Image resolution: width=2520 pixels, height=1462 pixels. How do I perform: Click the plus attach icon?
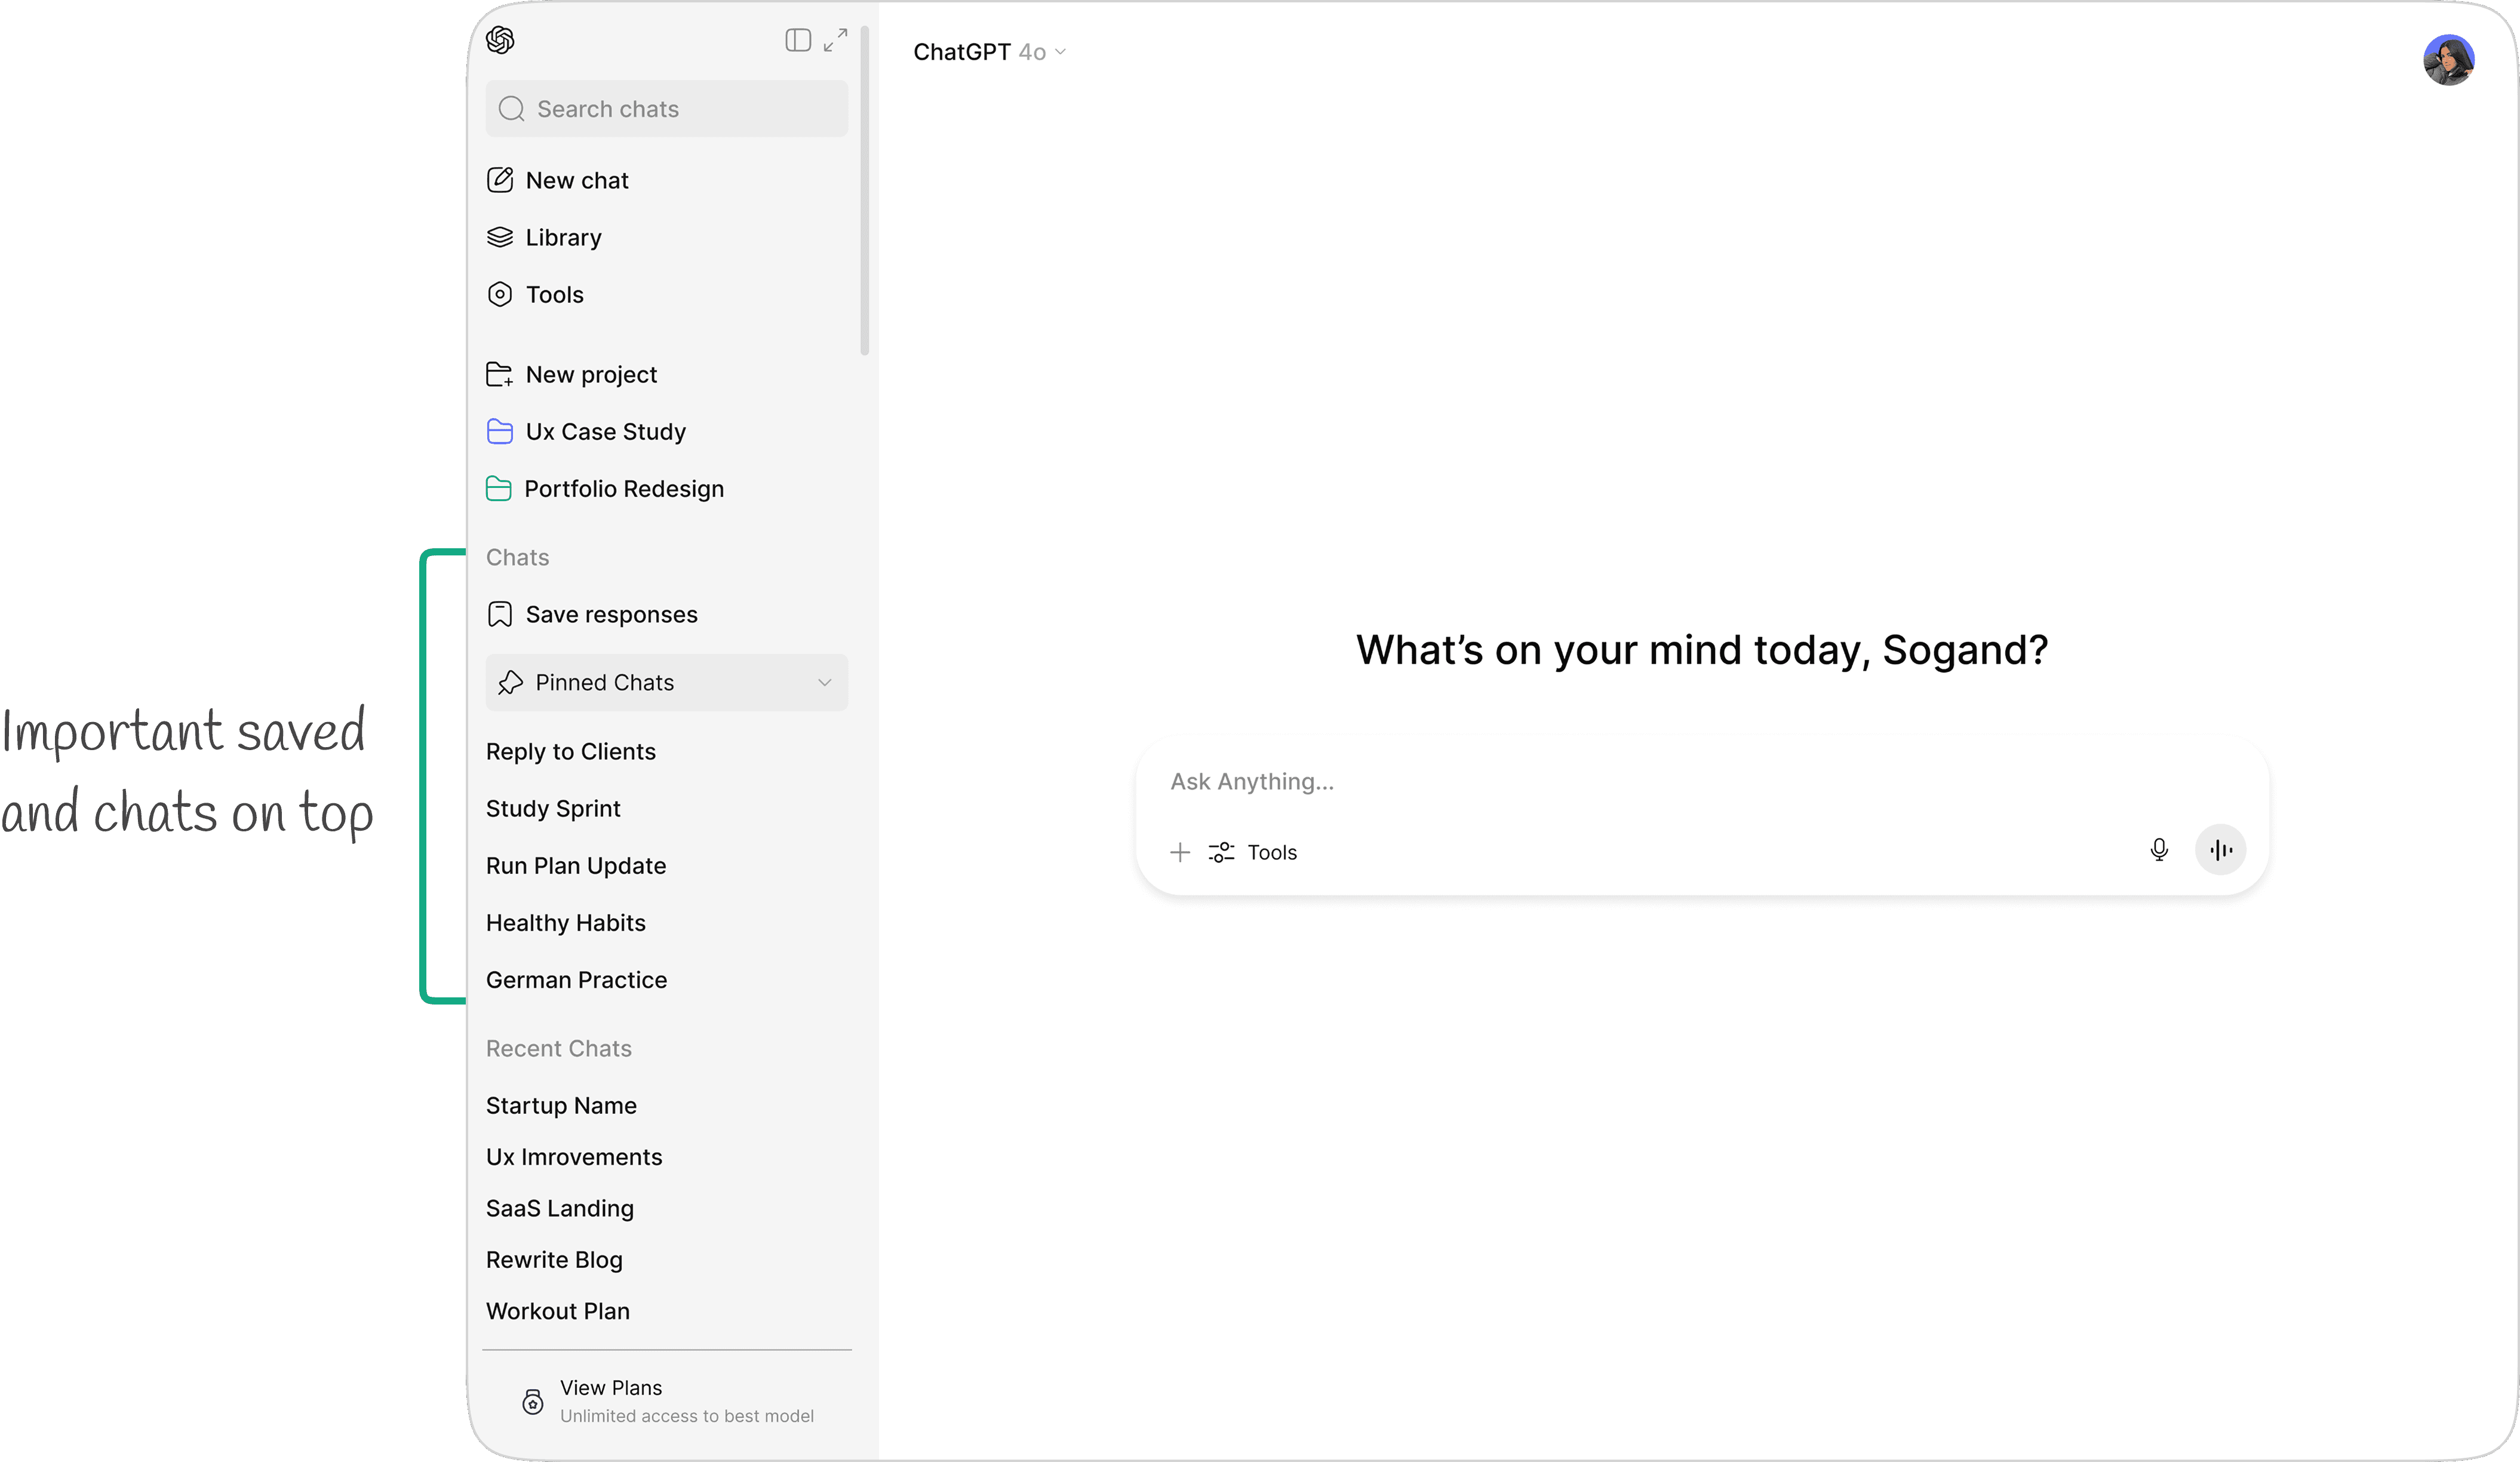click(1180, 852)
